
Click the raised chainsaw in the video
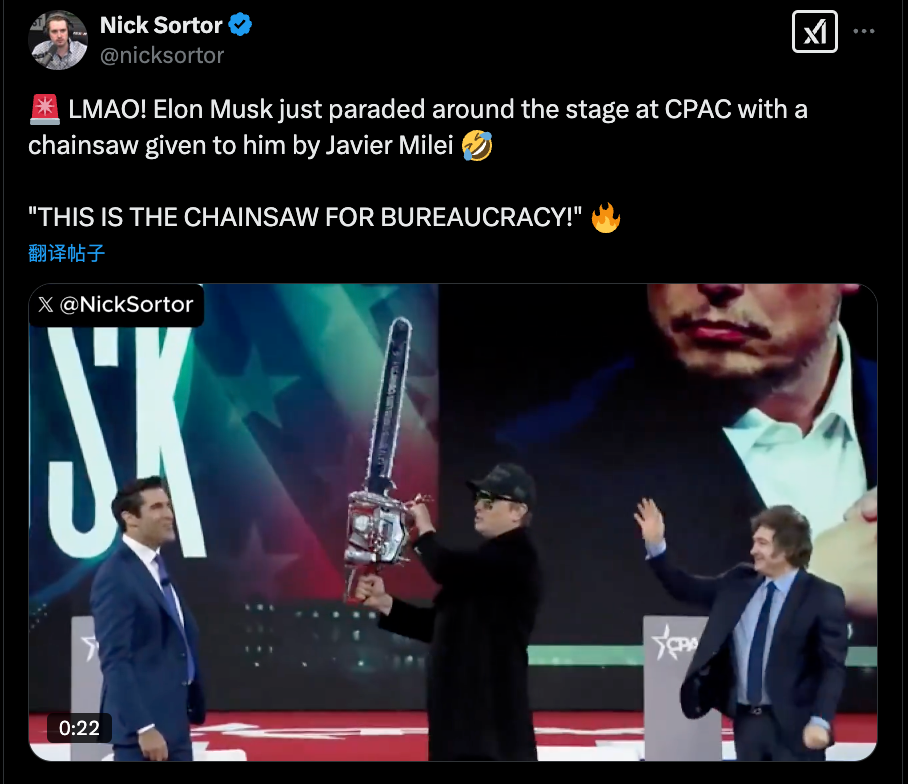385,440
